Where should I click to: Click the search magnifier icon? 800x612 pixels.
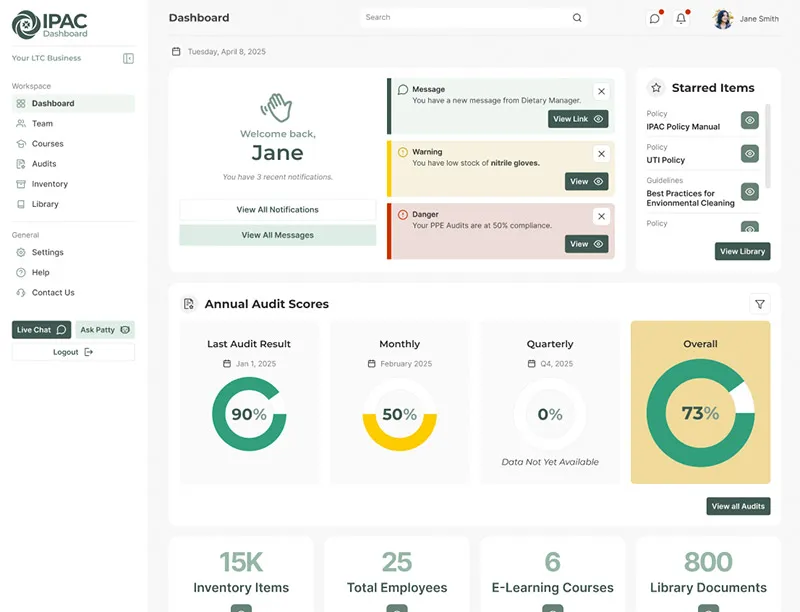click(x=577, y=18)
